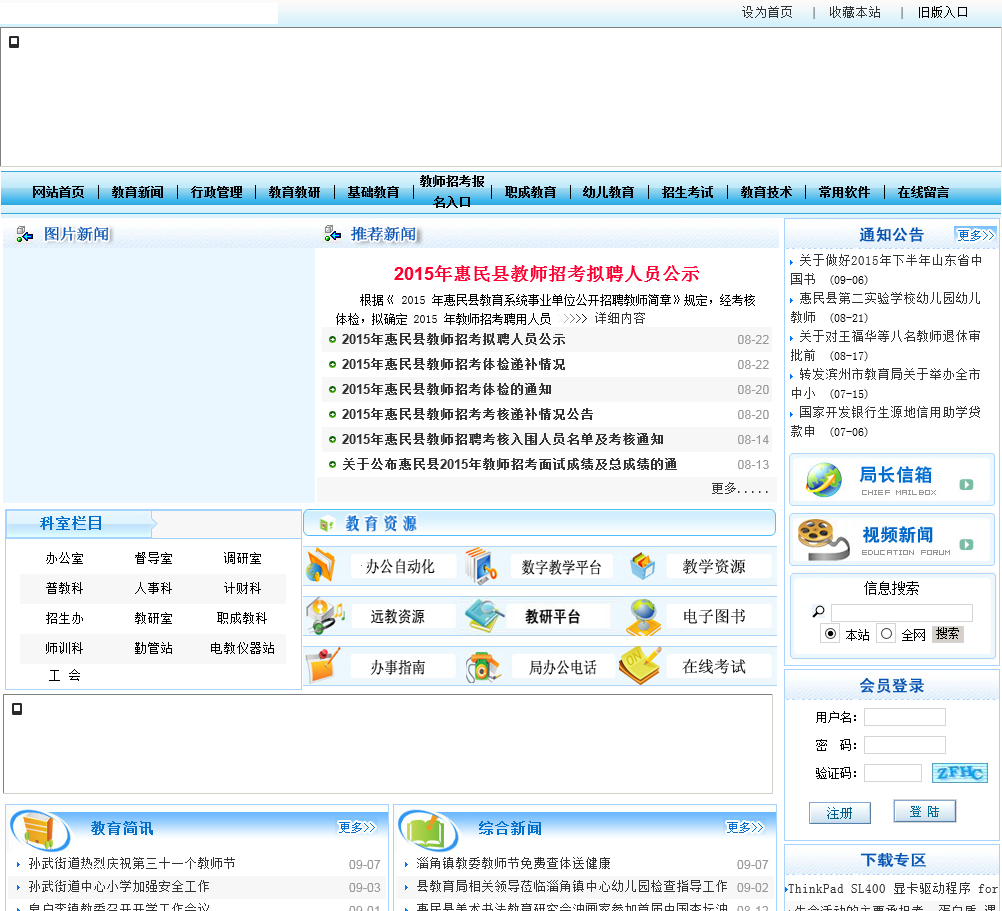Screen dimensions: 1002x911
Task: Open the 行政管理 nav item
Action: (x=217, y=192)
